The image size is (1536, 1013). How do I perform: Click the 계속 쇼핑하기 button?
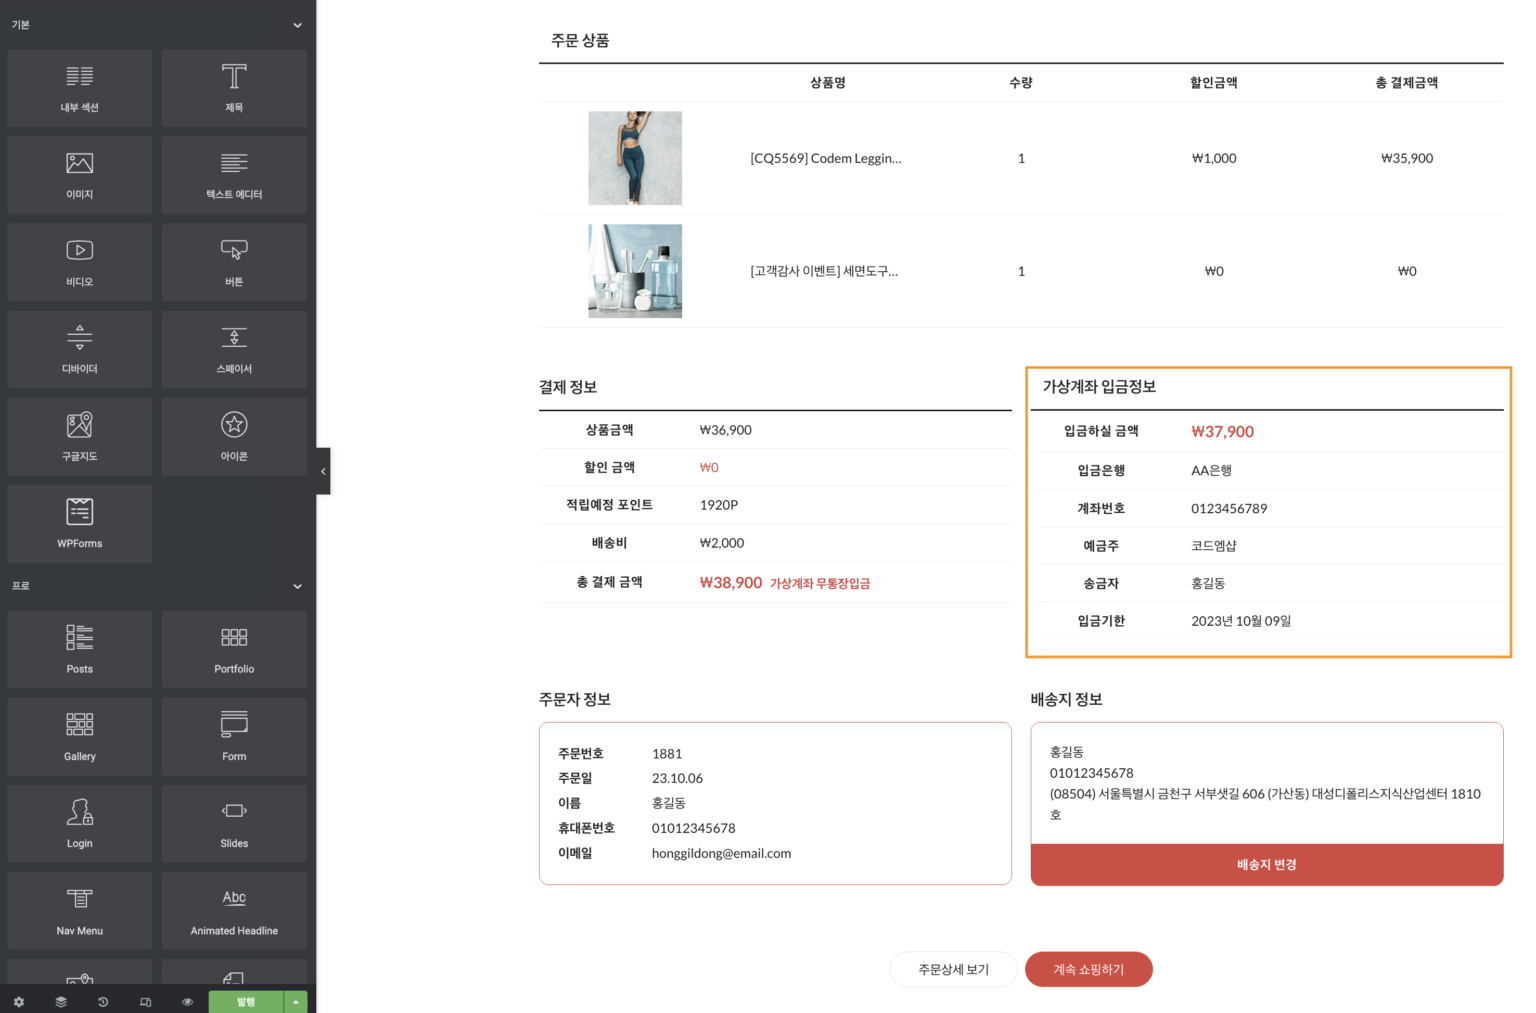1088,969
